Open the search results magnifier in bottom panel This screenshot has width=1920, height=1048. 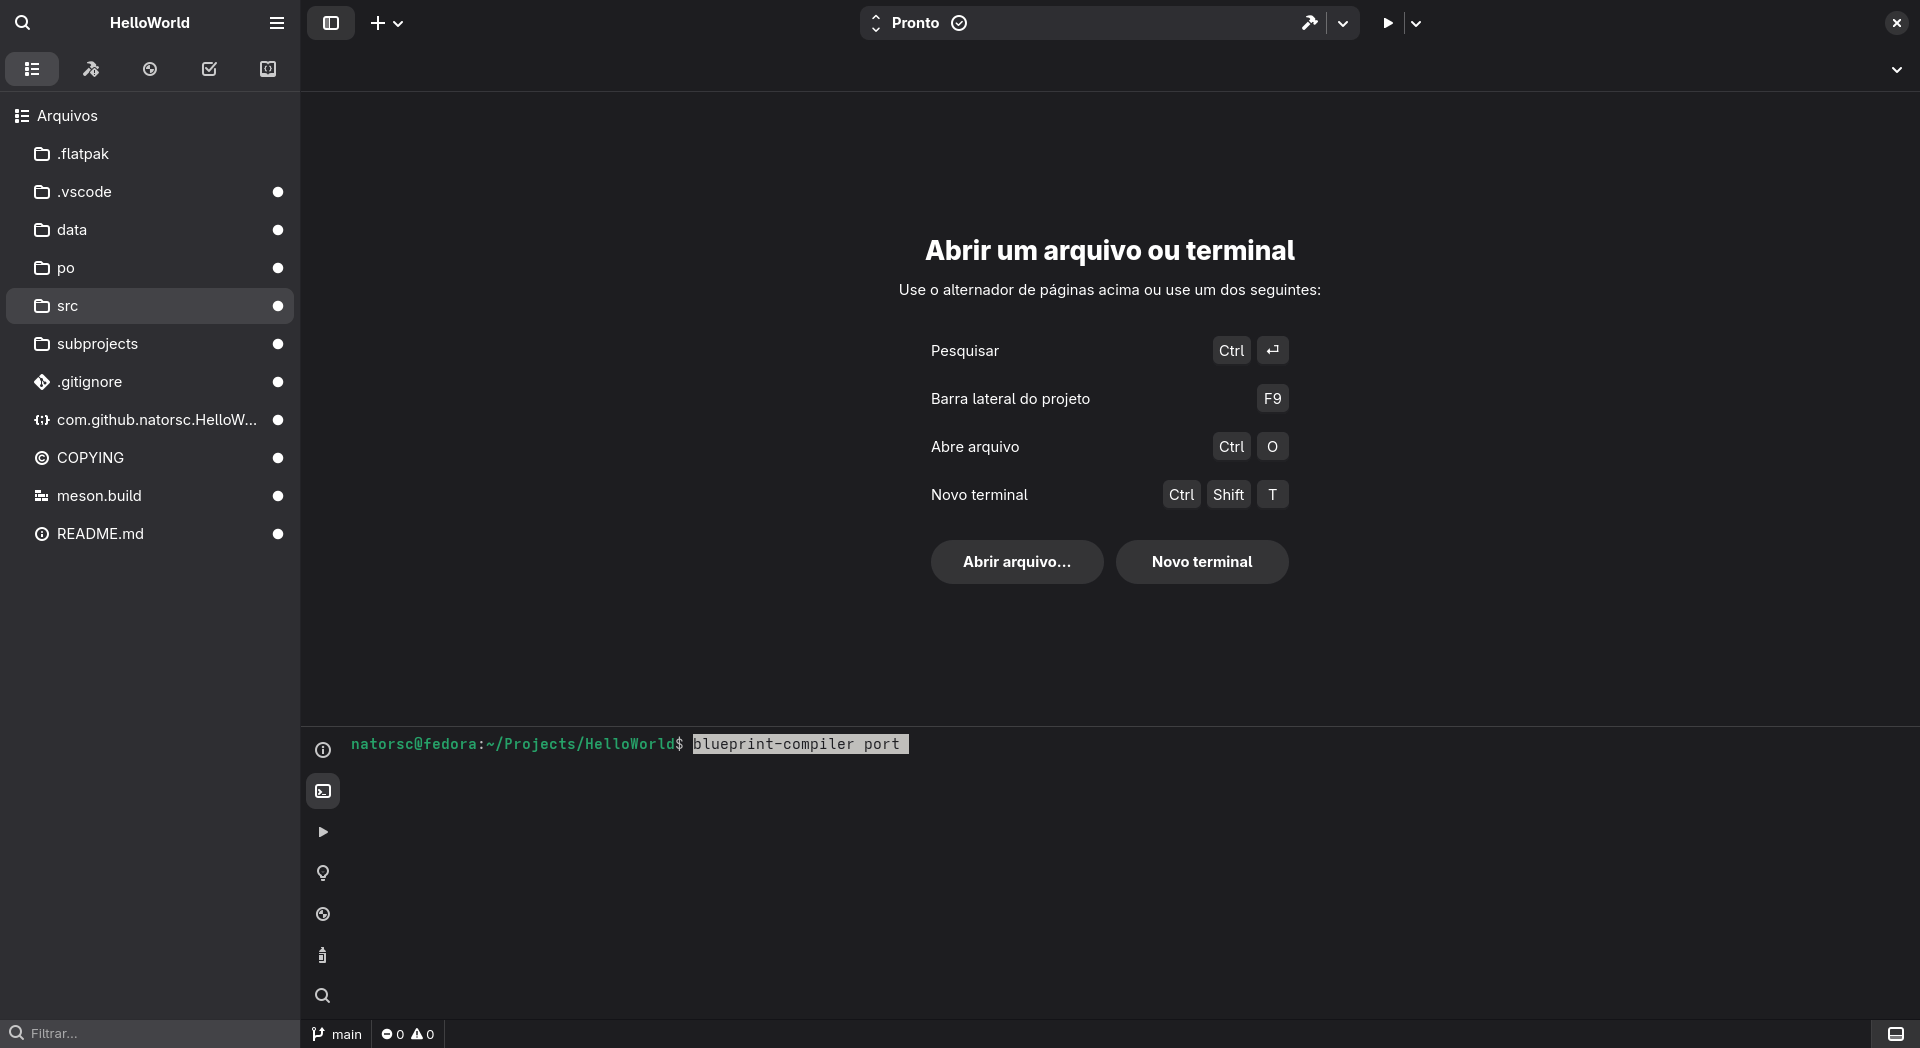(x=323, y=996)
